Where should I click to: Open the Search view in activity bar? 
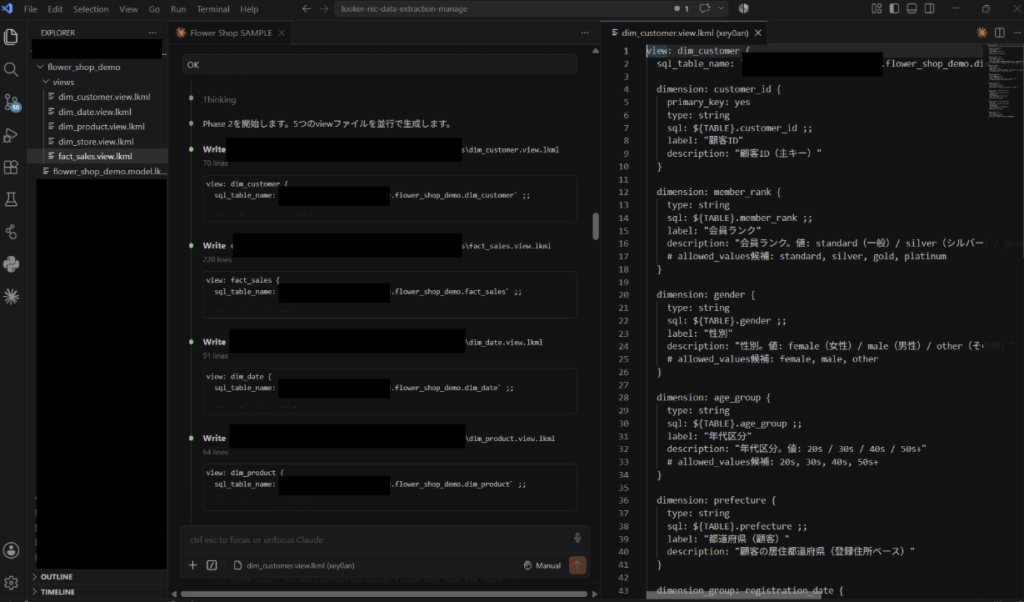pyautogui.click(x=11, y=69)
